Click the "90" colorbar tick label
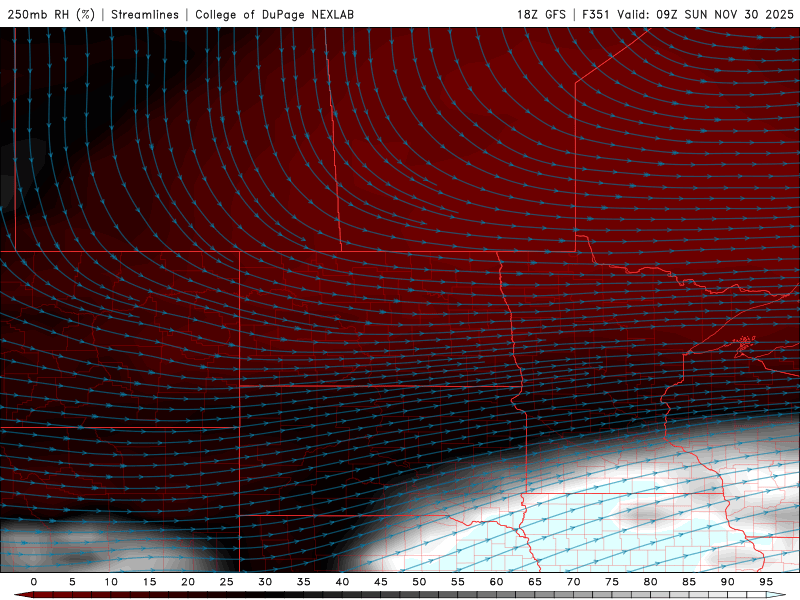 coord(727,582)
